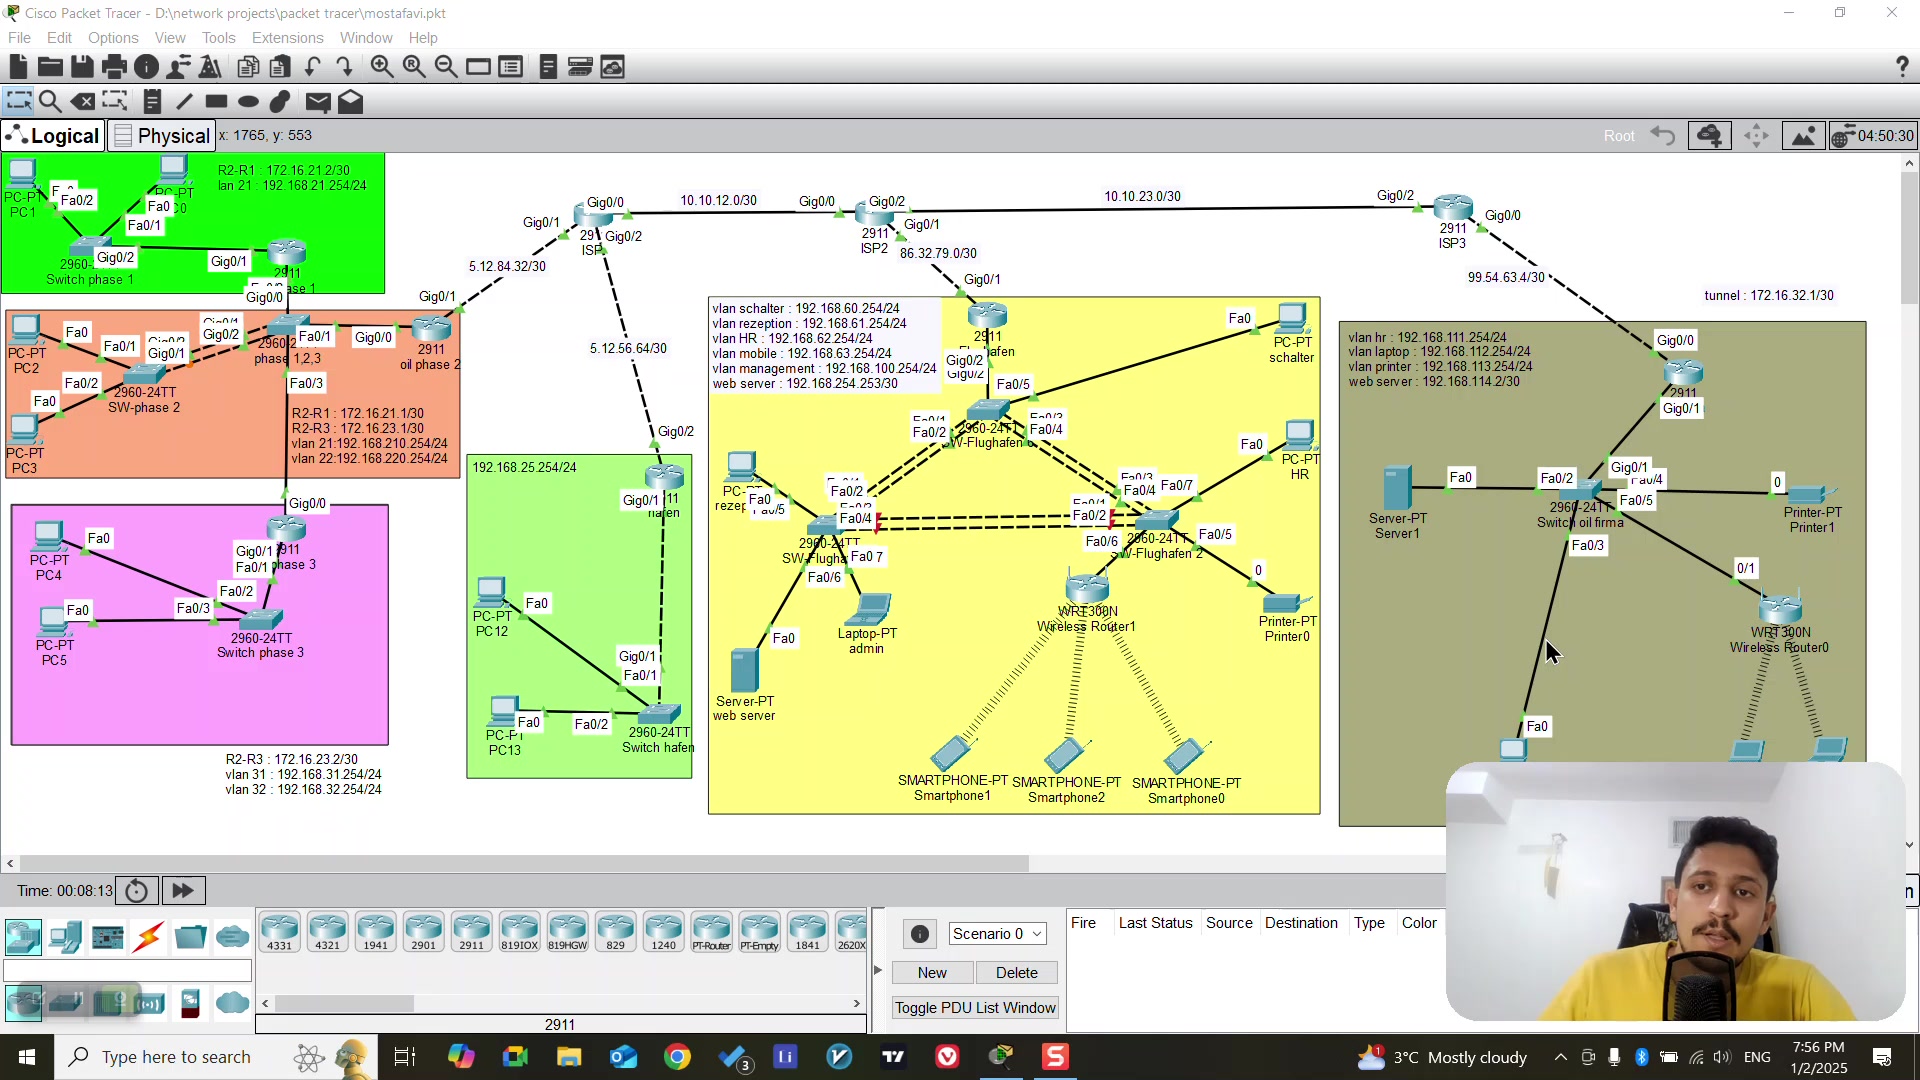Reset zoom with the magnifier R icon
This screenshot has height=1080, width=1920.
[413, 67]
